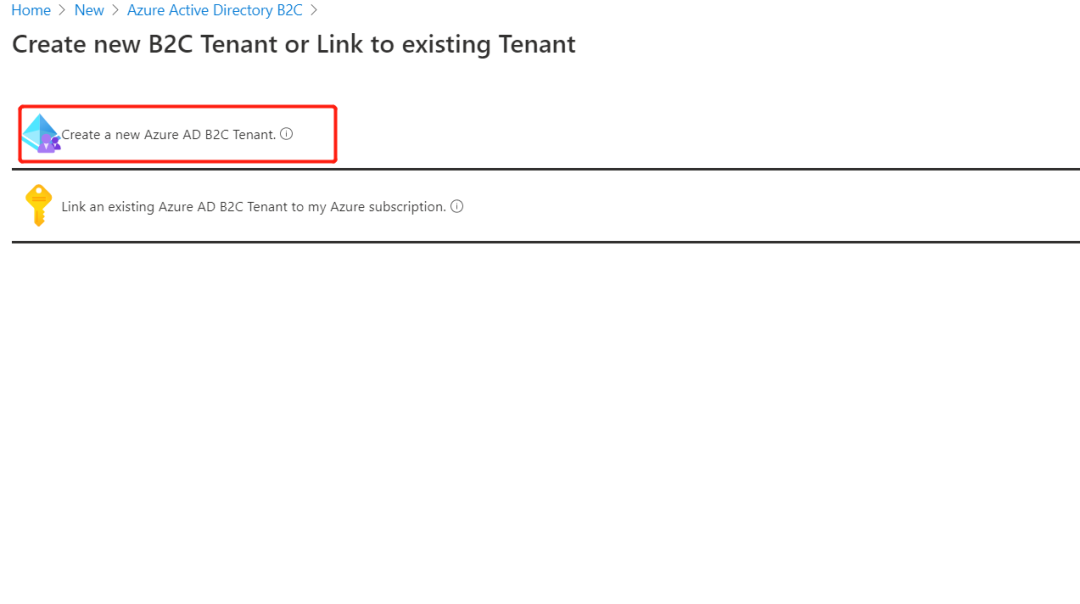Select Create a new Azure AD B2C Tenant
1080x604 pixels.
pyautogui.click(x=168, y=134)
